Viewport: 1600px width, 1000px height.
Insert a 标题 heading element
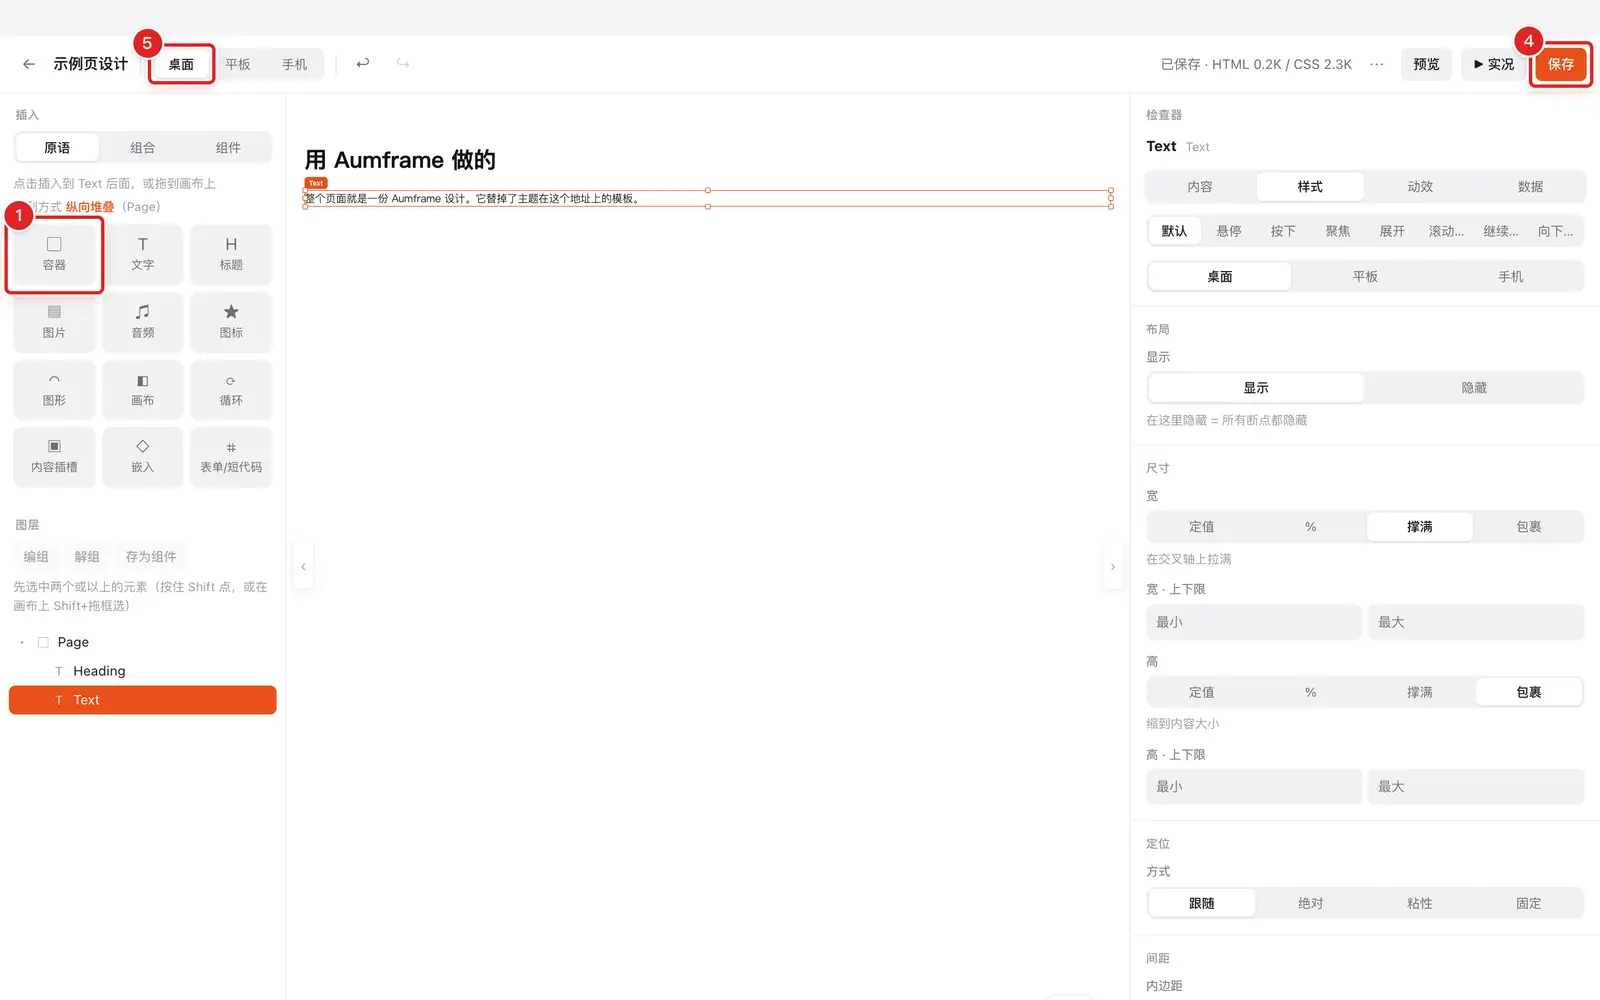point(231,254)
